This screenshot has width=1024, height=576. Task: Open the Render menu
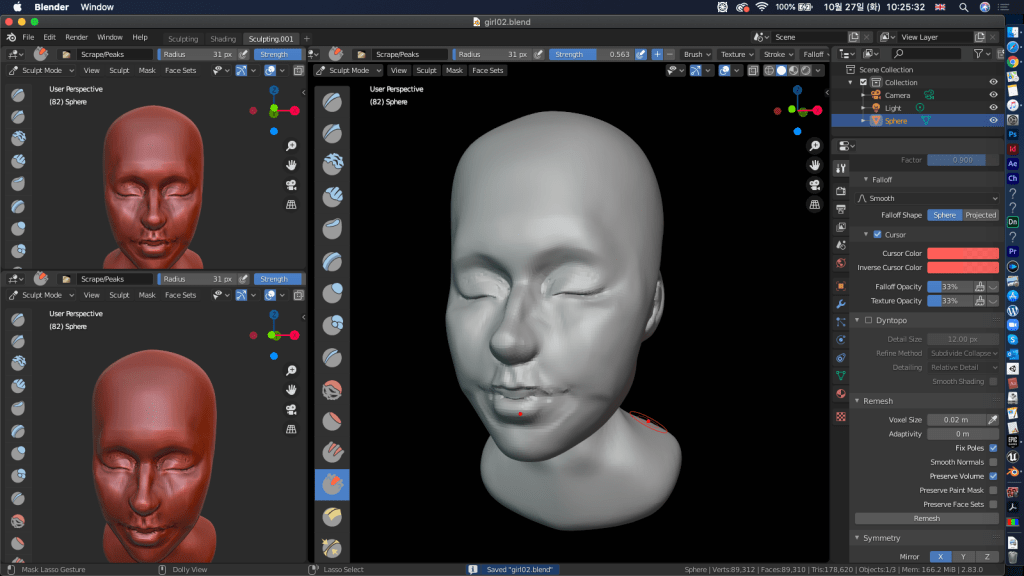pos(77,37)
